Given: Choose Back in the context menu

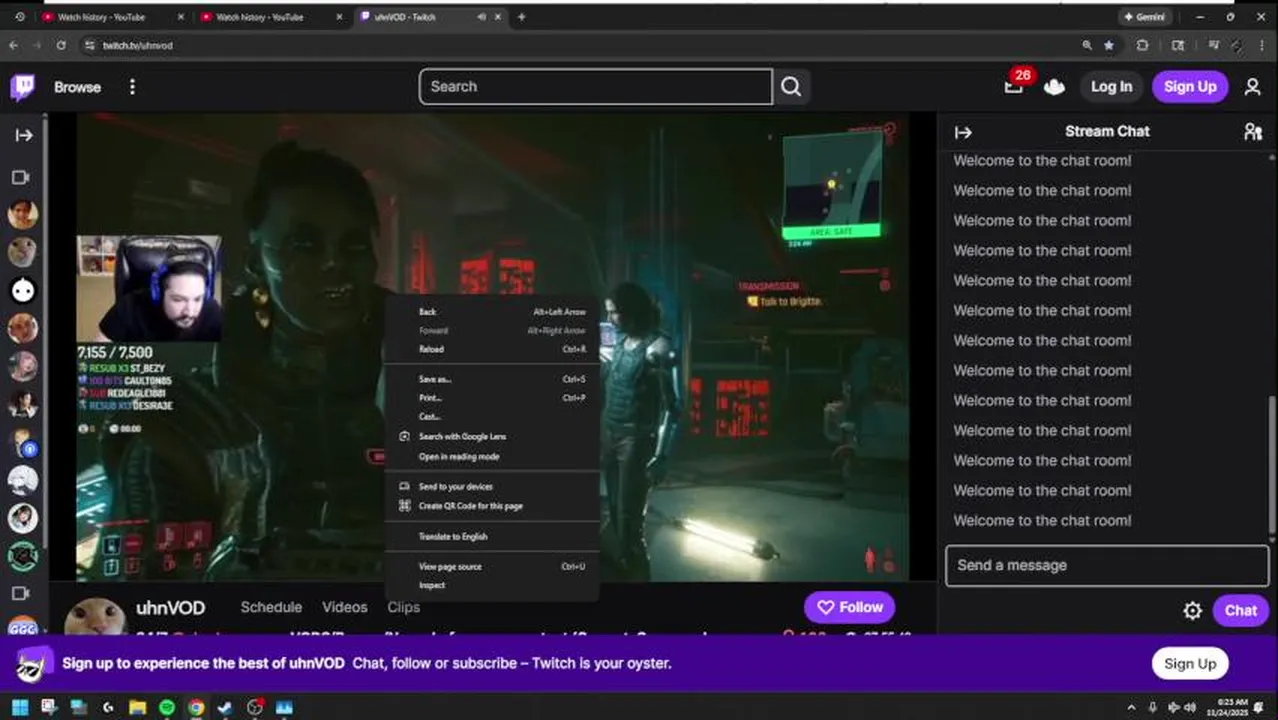Looking at the screenshot, I should pyautogui.click(x=492, y=312).
